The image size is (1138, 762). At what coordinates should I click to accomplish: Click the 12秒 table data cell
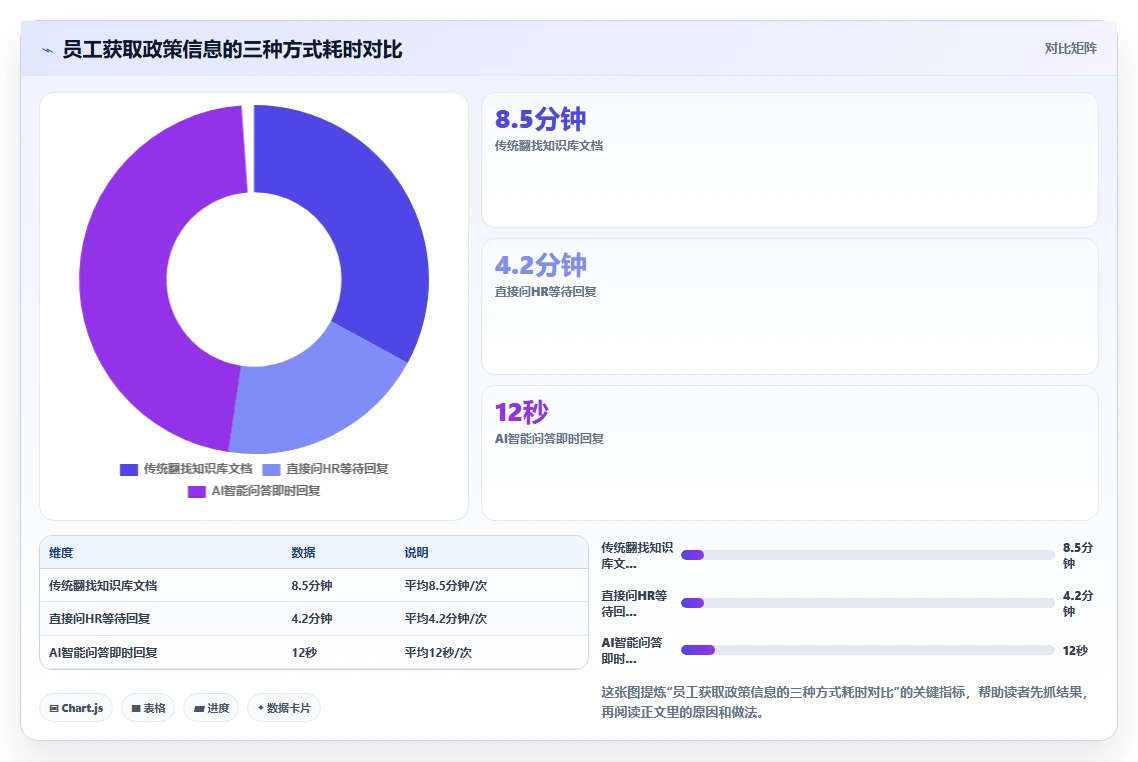click(x=304, y=653)
